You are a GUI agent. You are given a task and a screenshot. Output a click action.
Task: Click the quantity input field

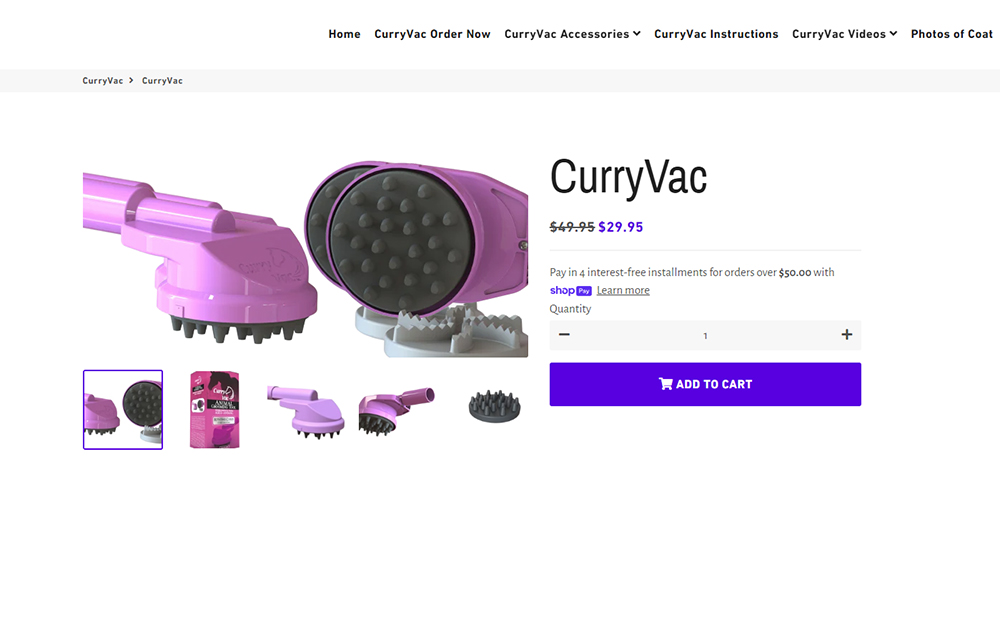point(705,336)
